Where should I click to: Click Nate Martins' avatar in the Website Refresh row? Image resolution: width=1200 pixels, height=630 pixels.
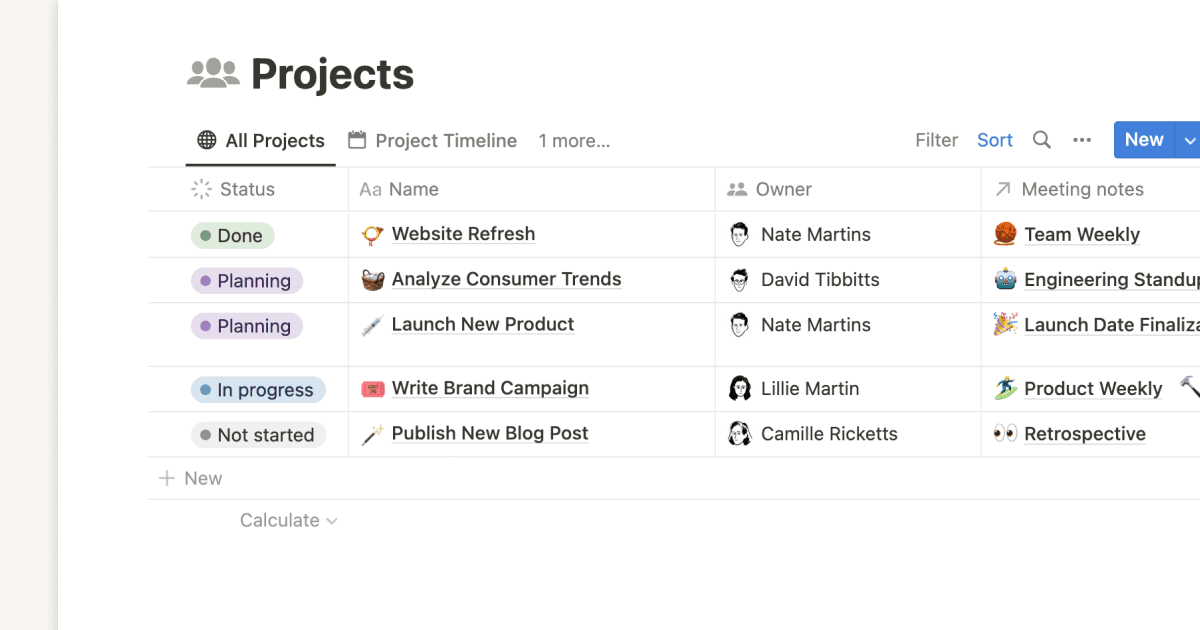(738, 234)
